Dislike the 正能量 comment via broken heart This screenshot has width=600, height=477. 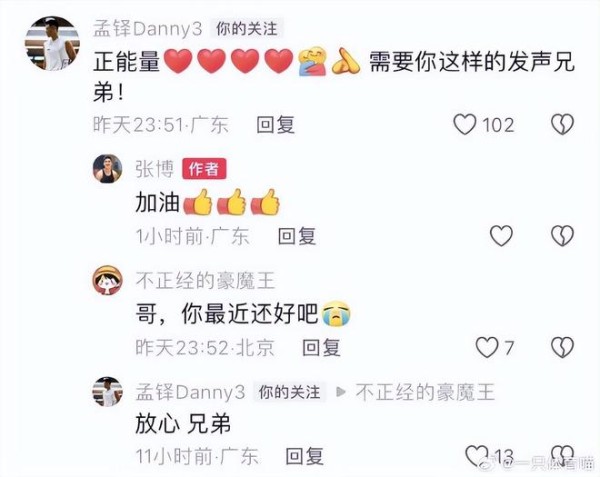pyautogui.click(x=562, y=125)
